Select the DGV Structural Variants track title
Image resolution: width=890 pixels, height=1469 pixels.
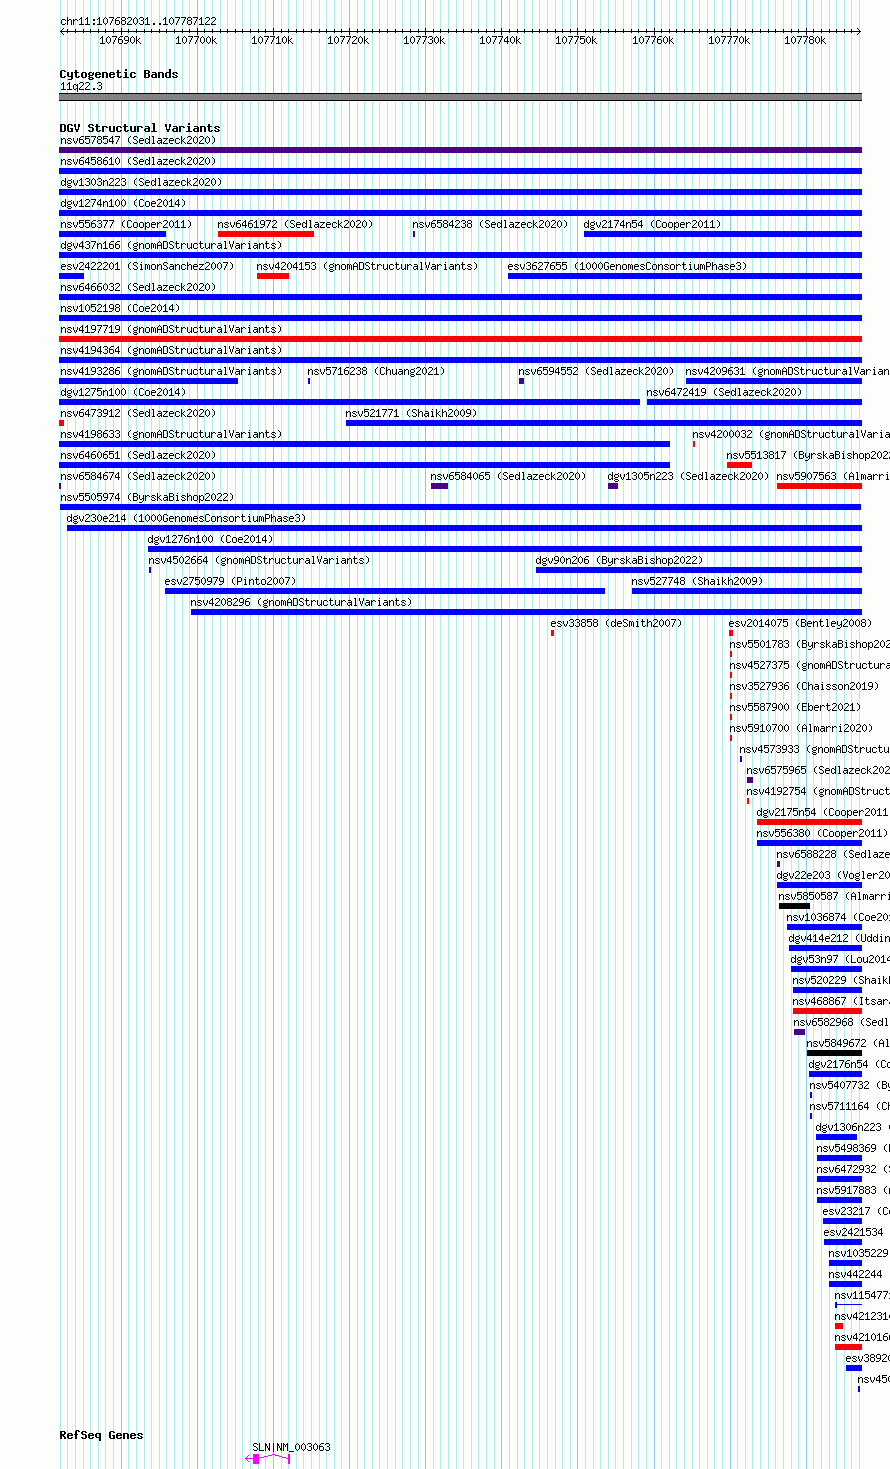140,128
